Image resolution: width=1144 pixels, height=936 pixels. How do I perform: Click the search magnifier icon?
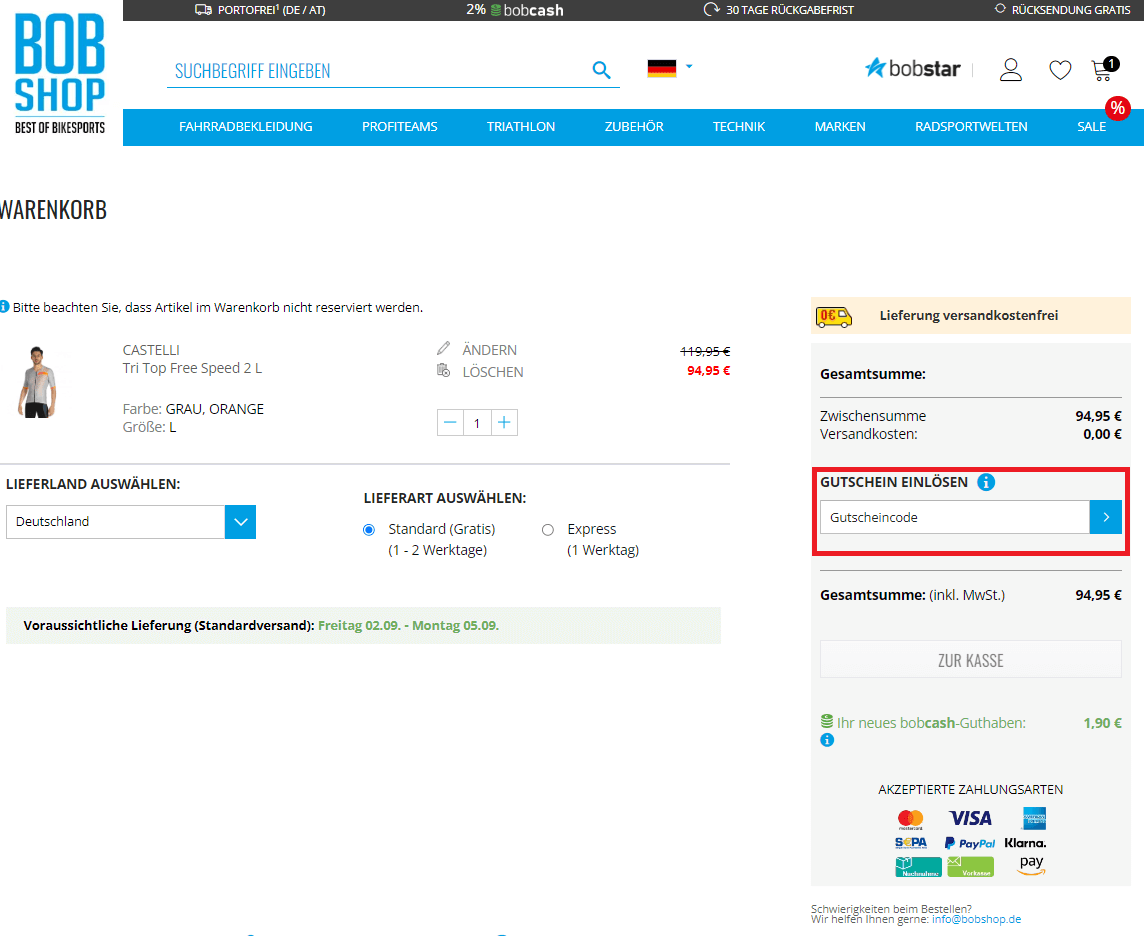(x=601, y=70)
